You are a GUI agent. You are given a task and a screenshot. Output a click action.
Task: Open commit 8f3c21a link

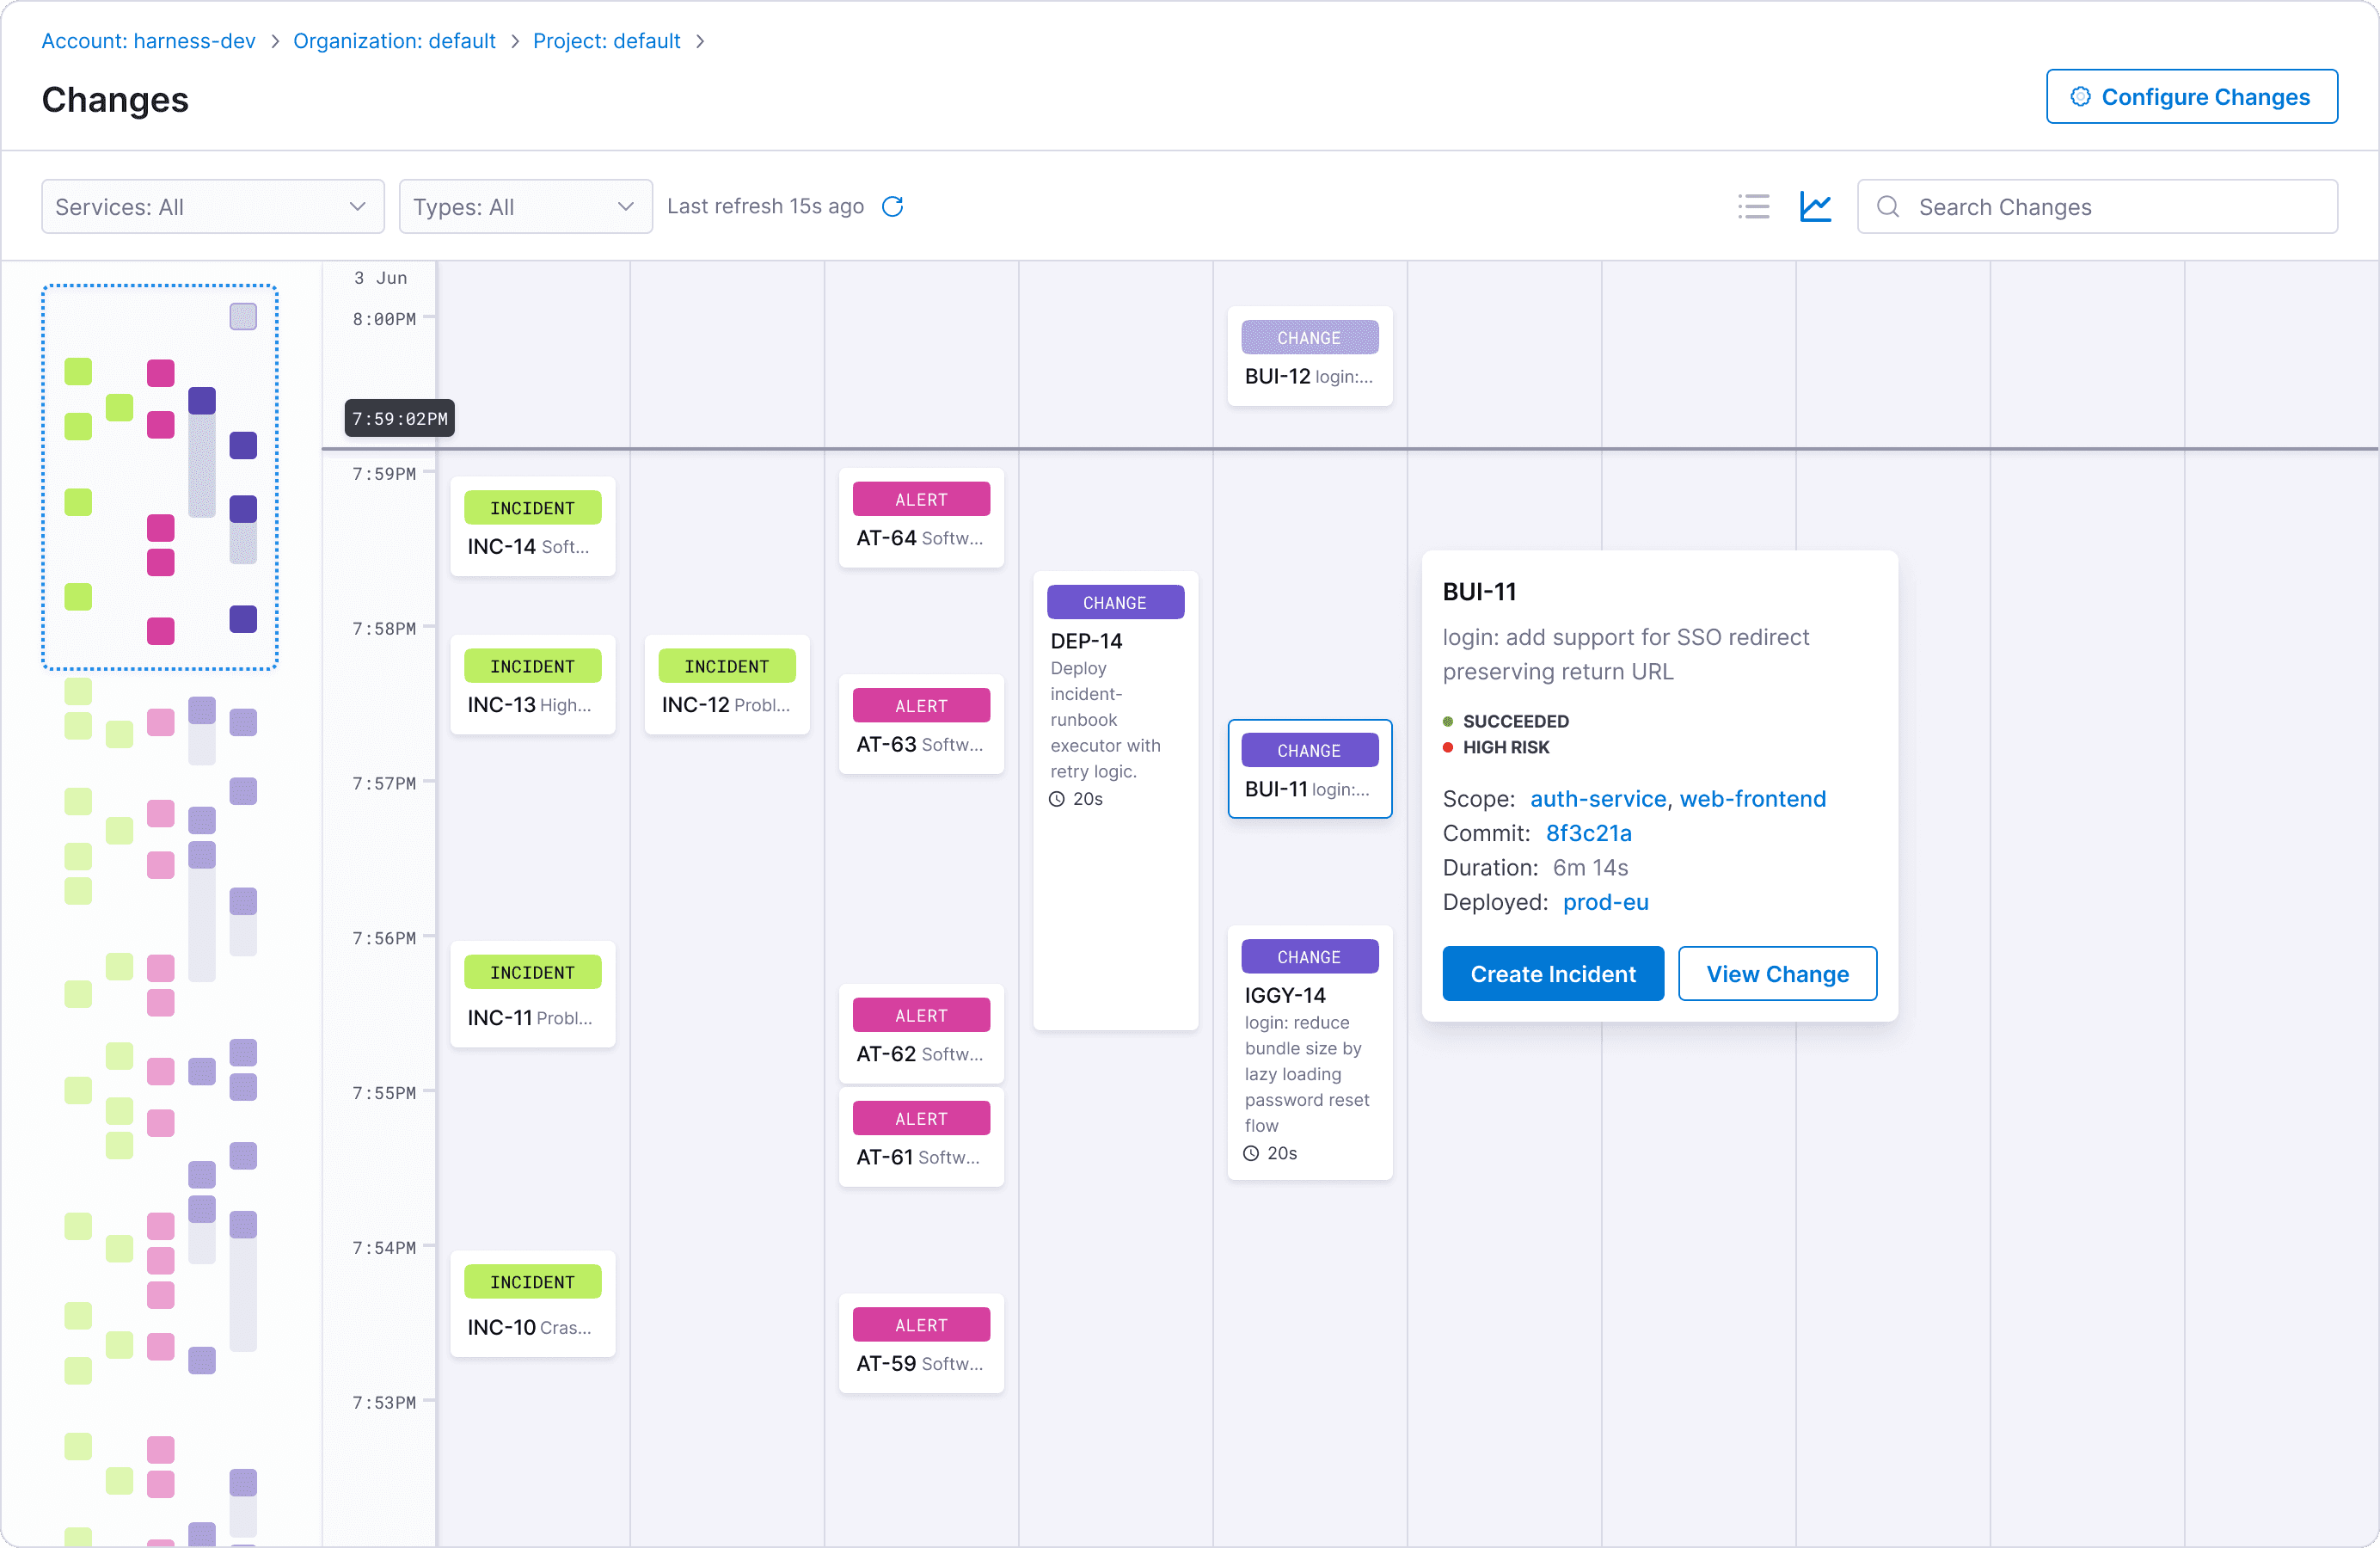[x=1588, y=833]
